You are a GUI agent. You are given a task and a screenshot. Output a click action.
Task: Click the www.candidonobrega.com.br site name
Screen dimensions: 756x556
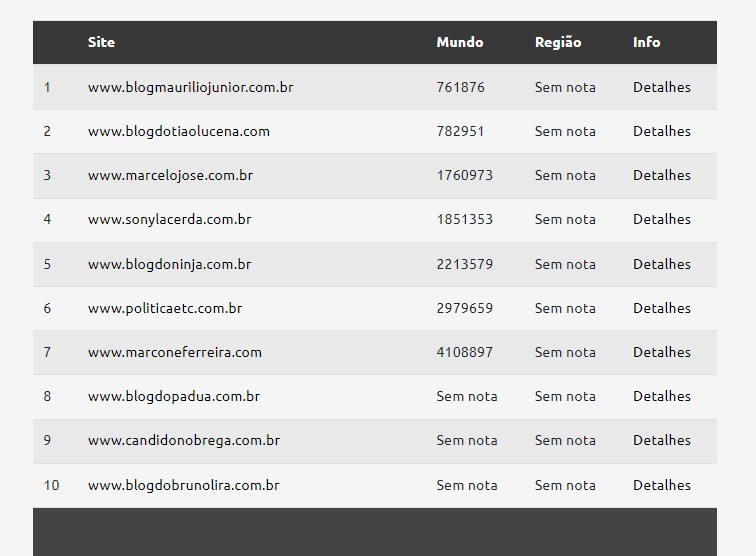tap(184, 441)
